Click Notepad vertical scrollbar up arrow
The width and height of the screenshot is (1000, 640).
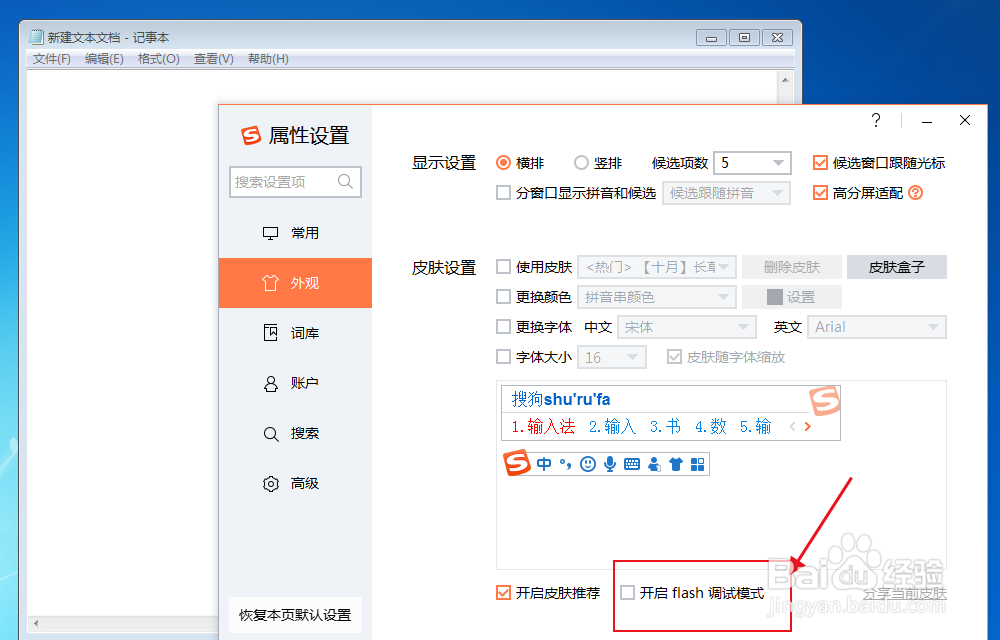pyautogui.click(x=785, y=80)
